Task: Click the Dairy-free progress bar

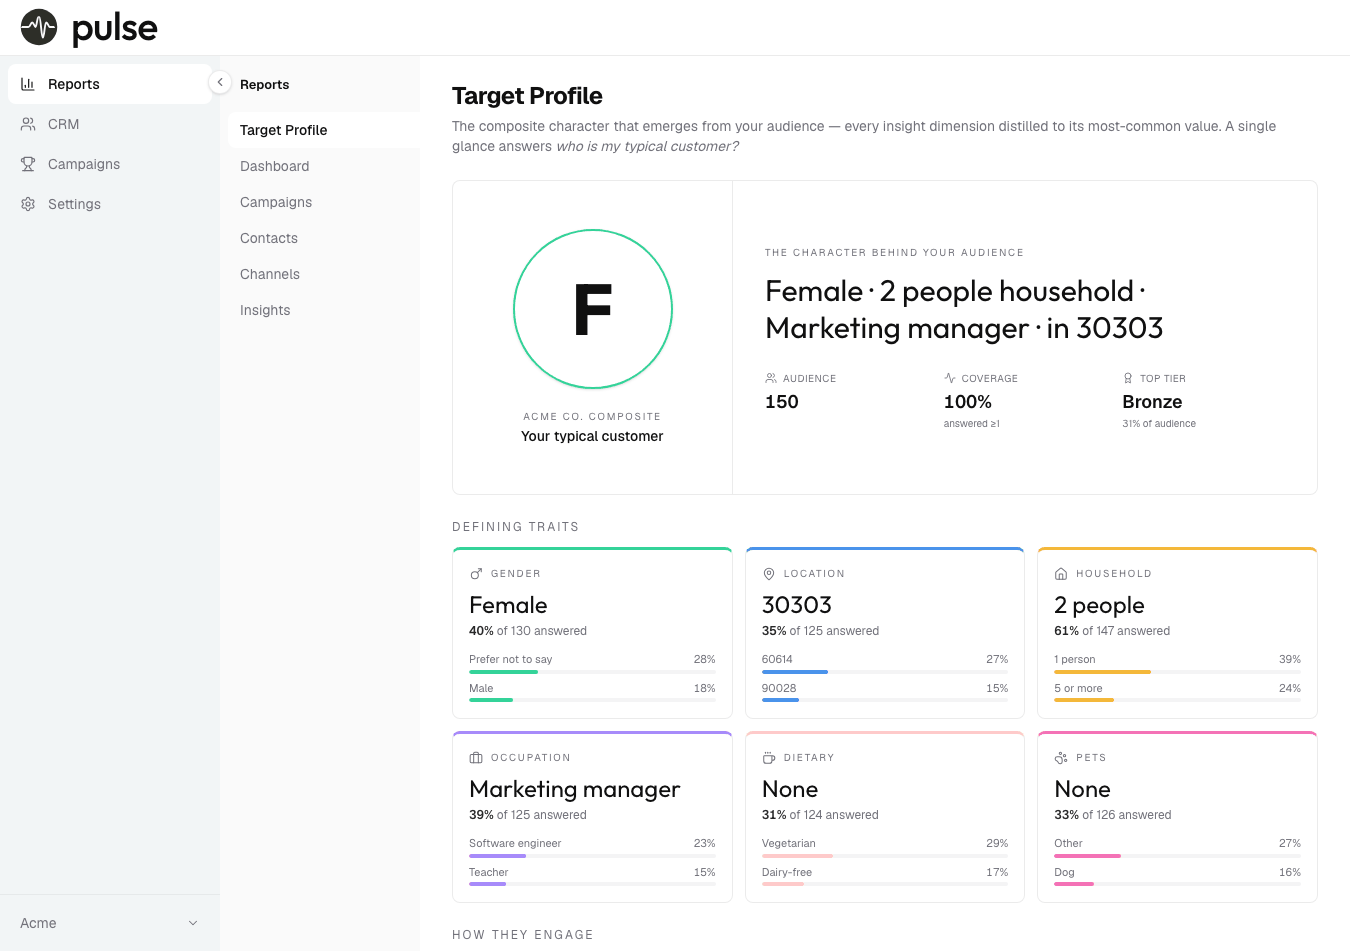Action: 885,884
